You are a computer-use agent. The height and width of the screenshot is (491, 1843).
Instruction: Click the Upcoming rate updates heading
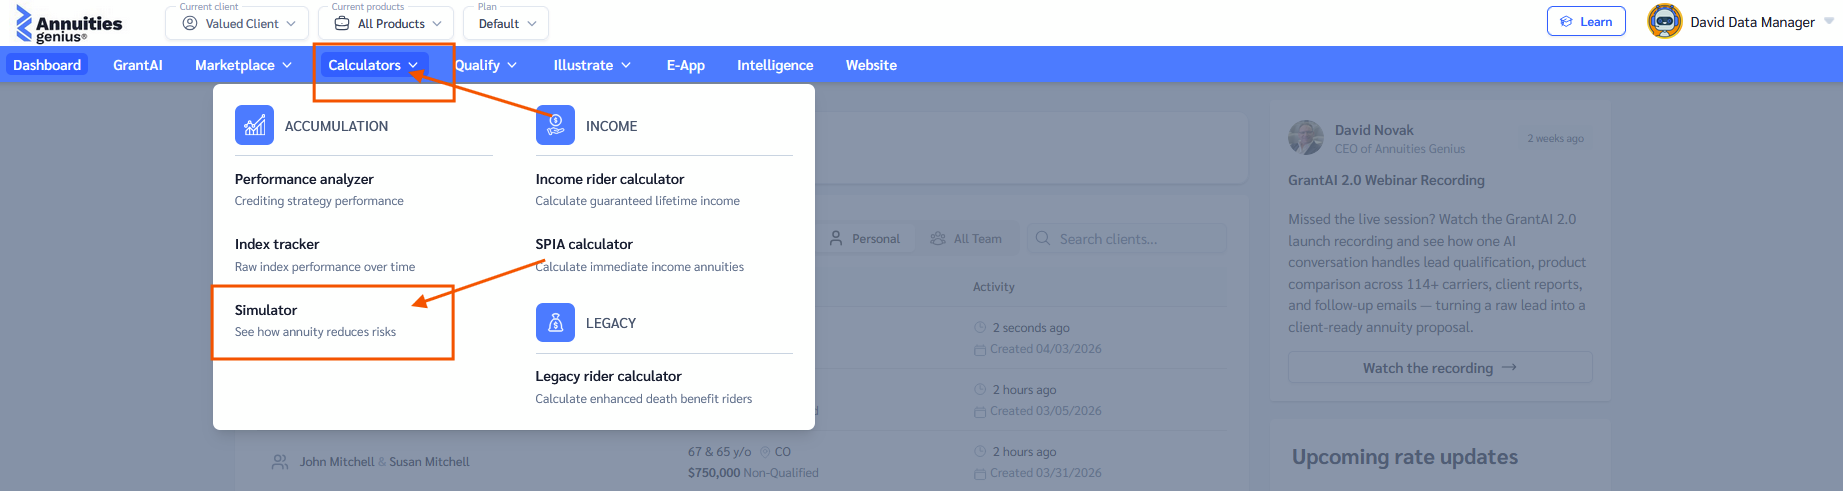coord(1405,457)
